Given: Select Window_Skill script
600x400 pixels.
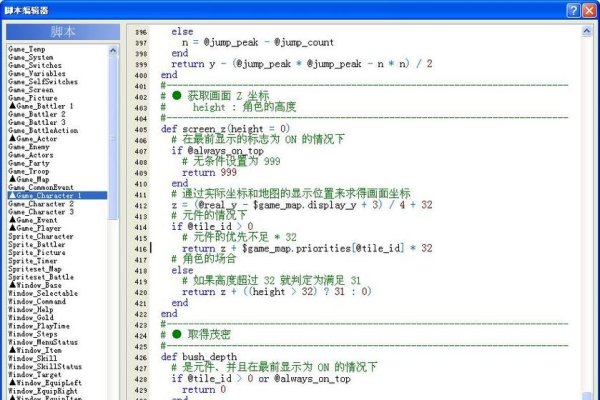Looking at the screenshot, I should click(33, 358).
